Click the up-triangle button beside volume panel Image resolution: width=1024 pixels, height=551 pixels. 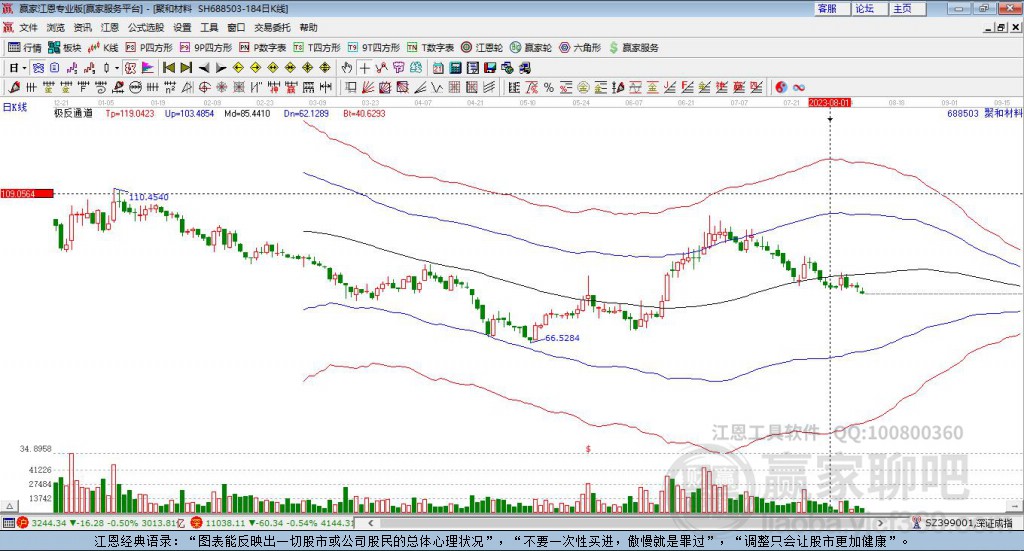pyautogui.click(x=10, y=506)
